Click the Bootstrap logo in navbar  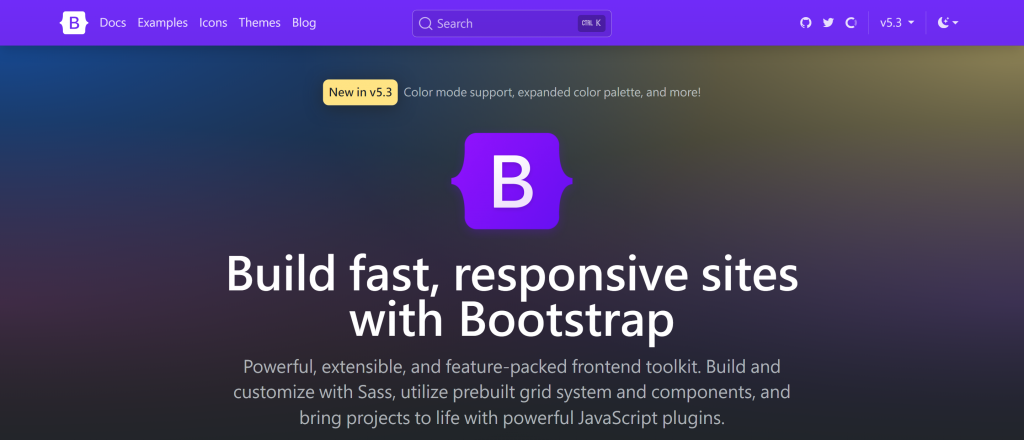tap(74, 23)
